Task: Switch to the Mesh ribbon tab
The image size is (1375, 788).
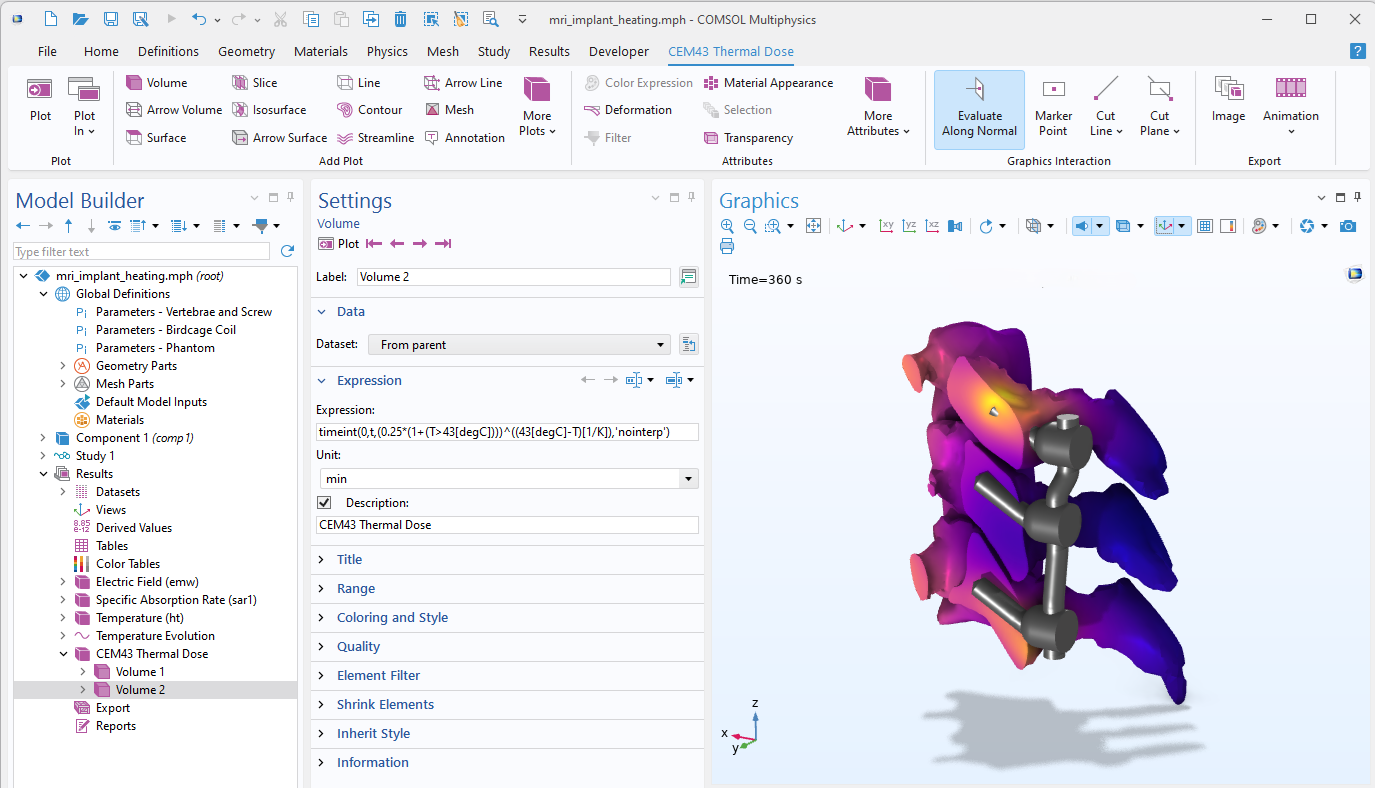Action: coord(443,51)
